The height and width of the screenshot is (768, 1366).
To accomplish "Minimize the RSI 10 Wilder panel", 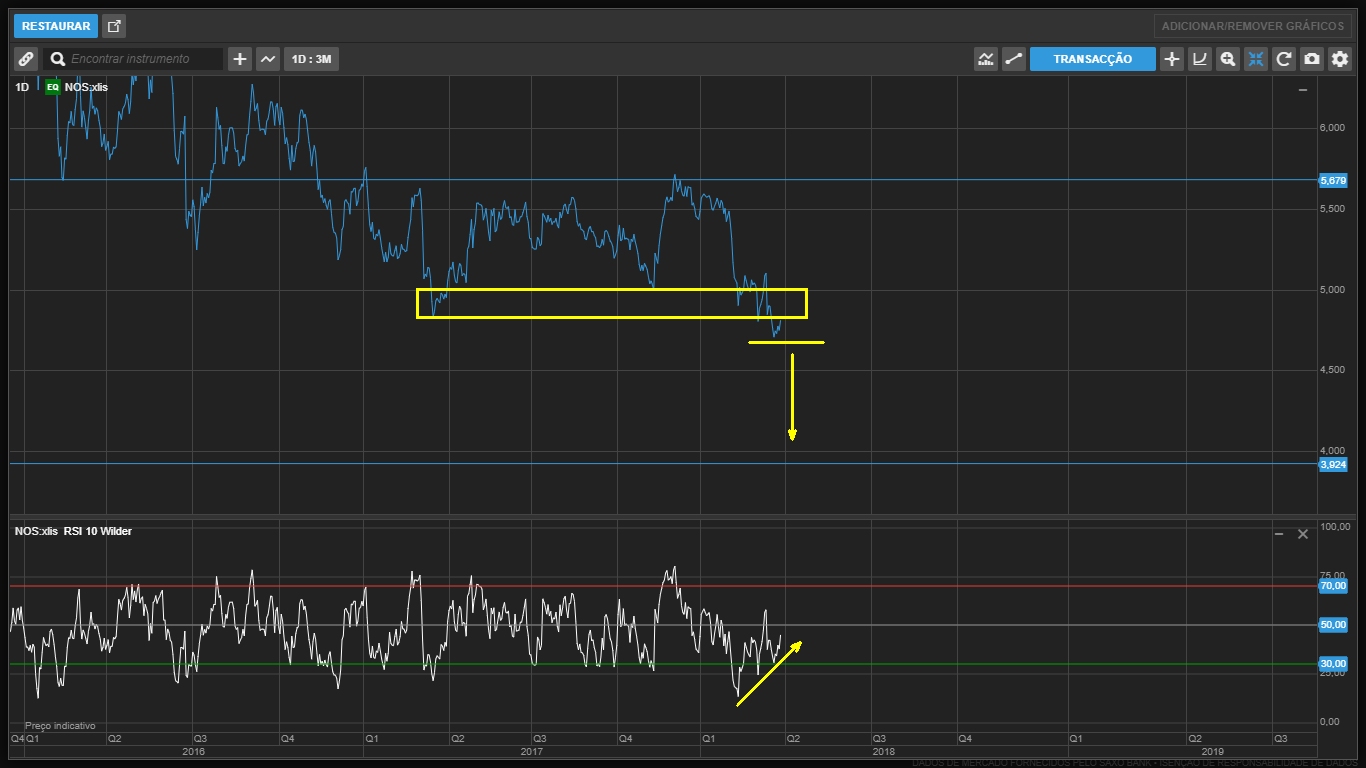I will tap(1279, 534).
